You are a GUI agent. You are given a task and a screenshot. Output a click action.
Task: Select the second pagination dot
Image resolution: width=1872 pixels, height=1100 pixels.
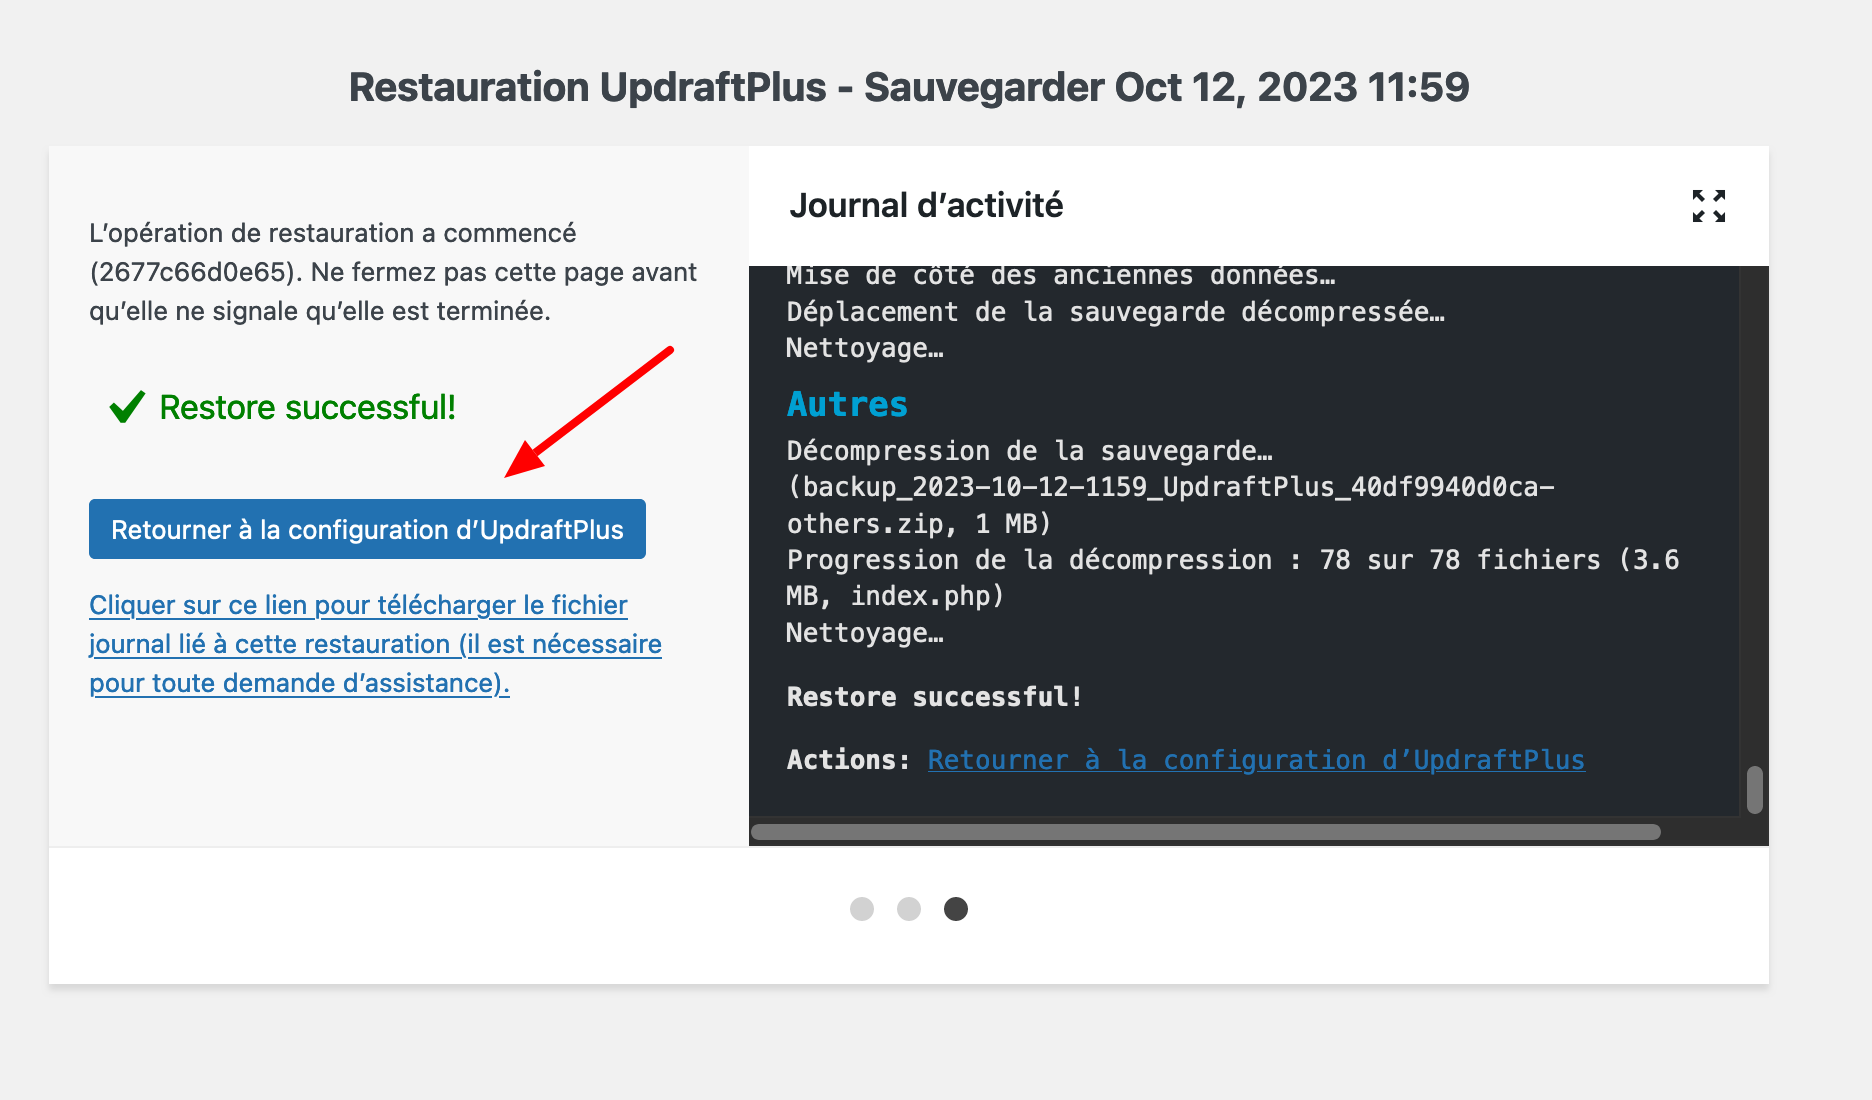coord(908,909)
